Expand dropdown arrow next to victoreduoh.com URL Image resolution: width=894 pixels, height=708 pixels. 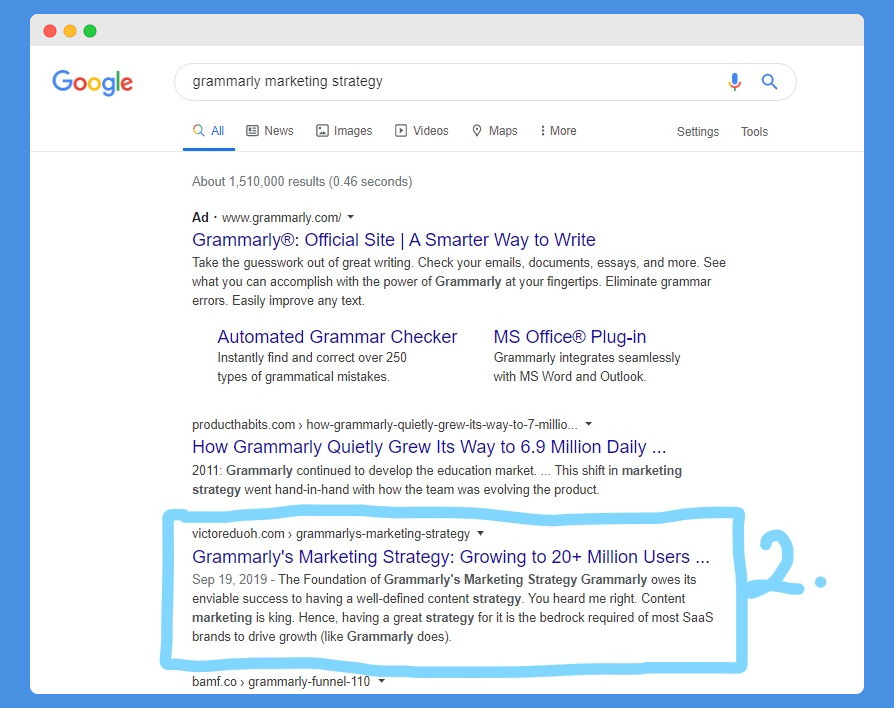point(480,534)
